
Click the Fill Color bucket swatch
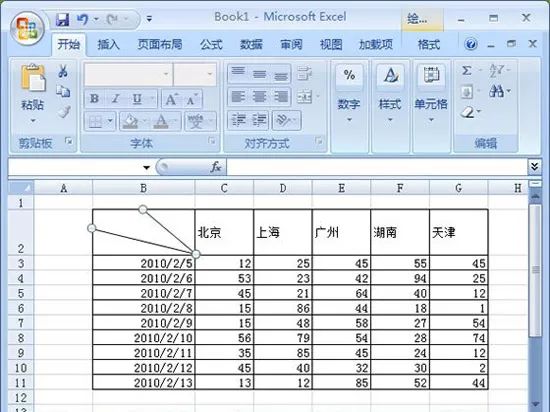pyautogui.click(x=129, y=122)
